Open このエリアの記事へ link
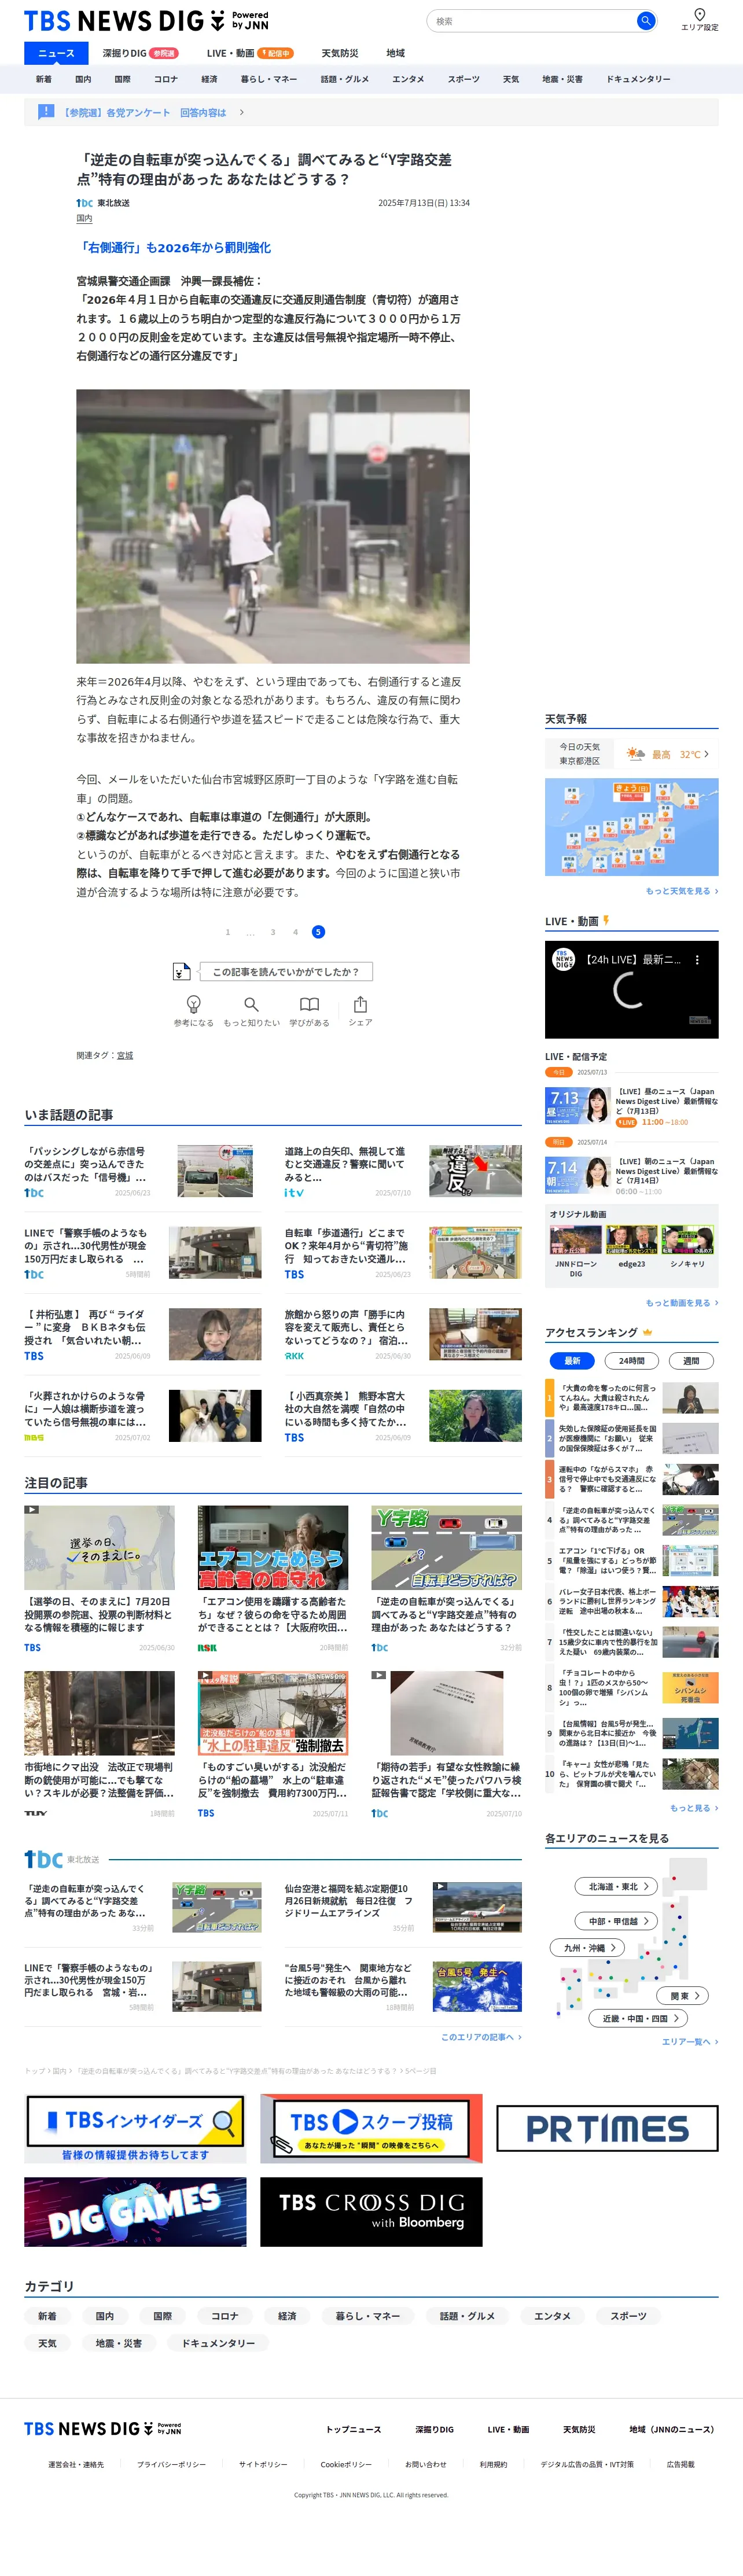 tap(481, 2036)
